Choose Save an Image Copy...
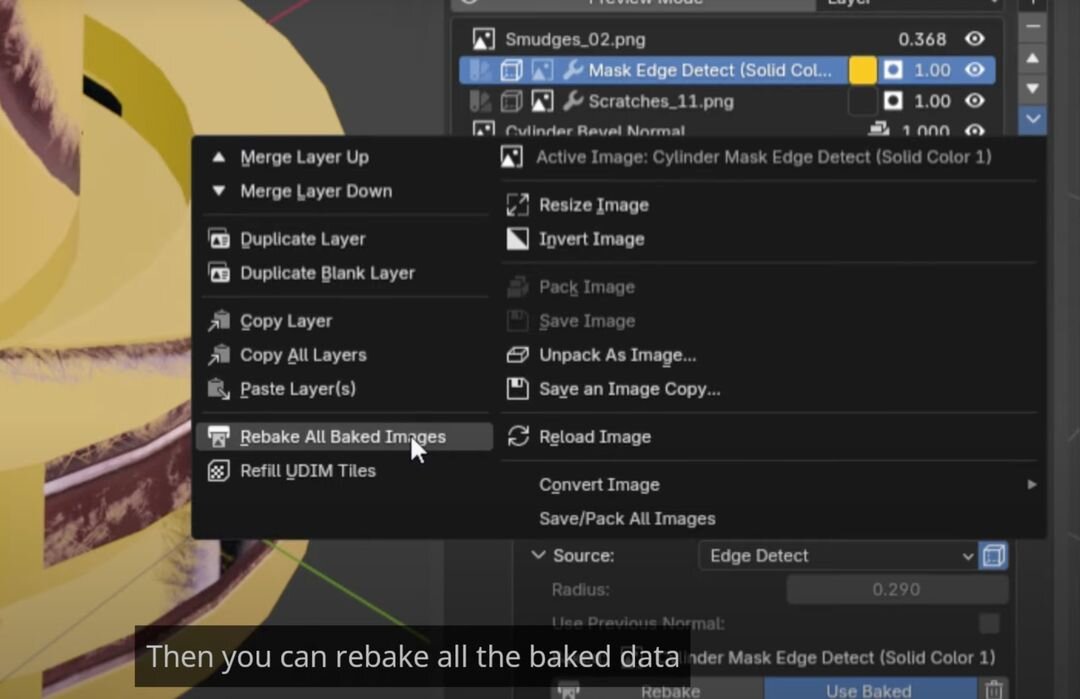Image resolution: width=1080 pixels, height=699 pixels. [769, 389]
